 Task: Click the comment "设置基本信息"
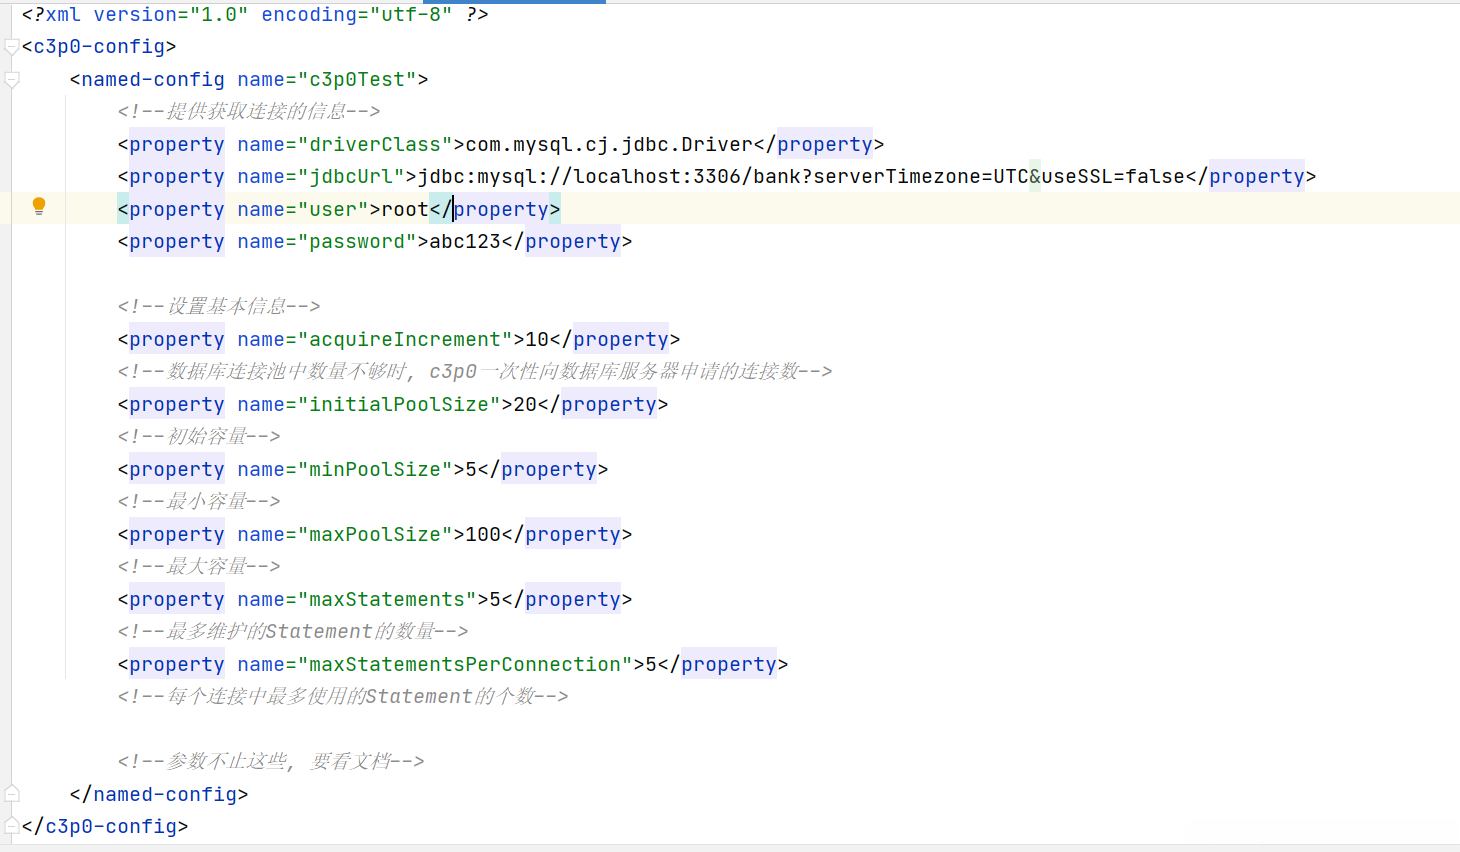pyautogui.click(x=219, y=306)
